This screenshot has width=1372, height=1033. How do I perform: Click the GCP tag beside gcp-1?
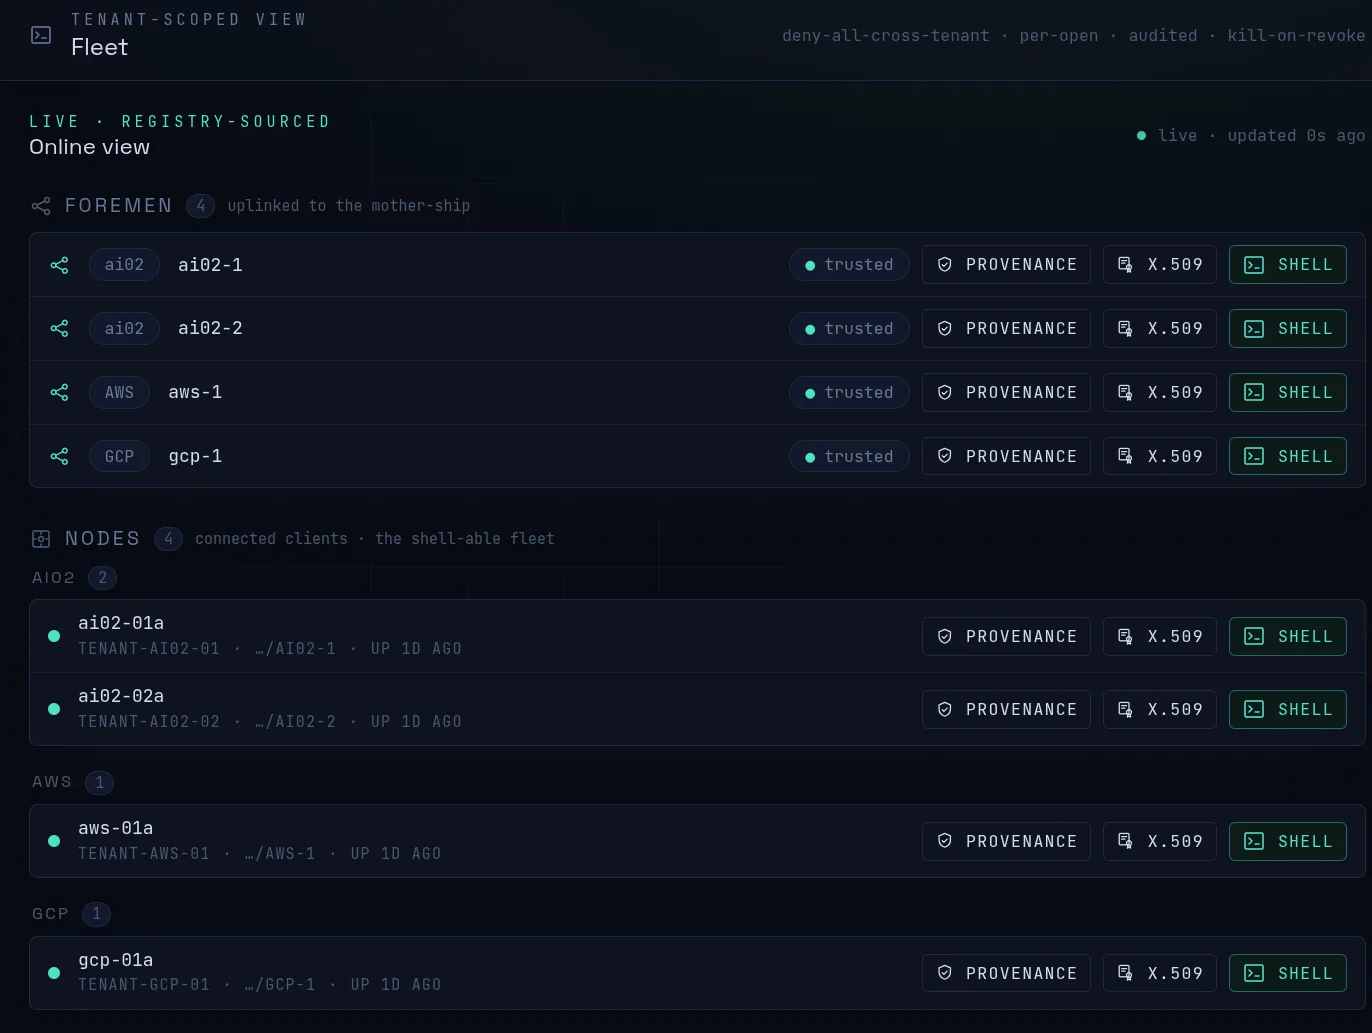(119, 457)
